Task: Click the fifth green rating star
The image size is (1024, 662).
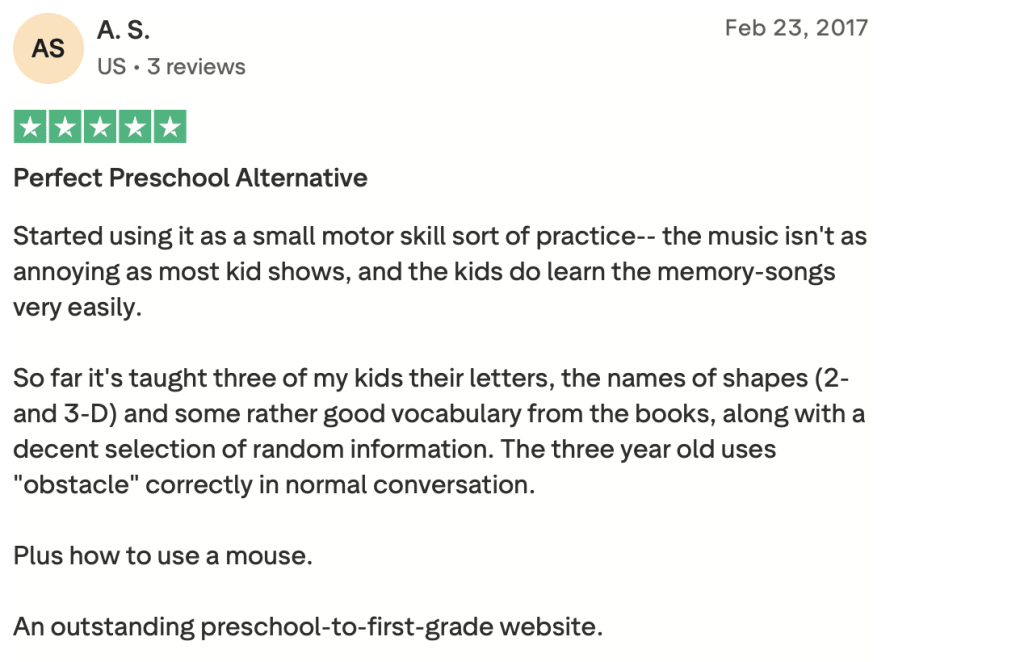Action: pyautogui.click(x=170, y=128)
